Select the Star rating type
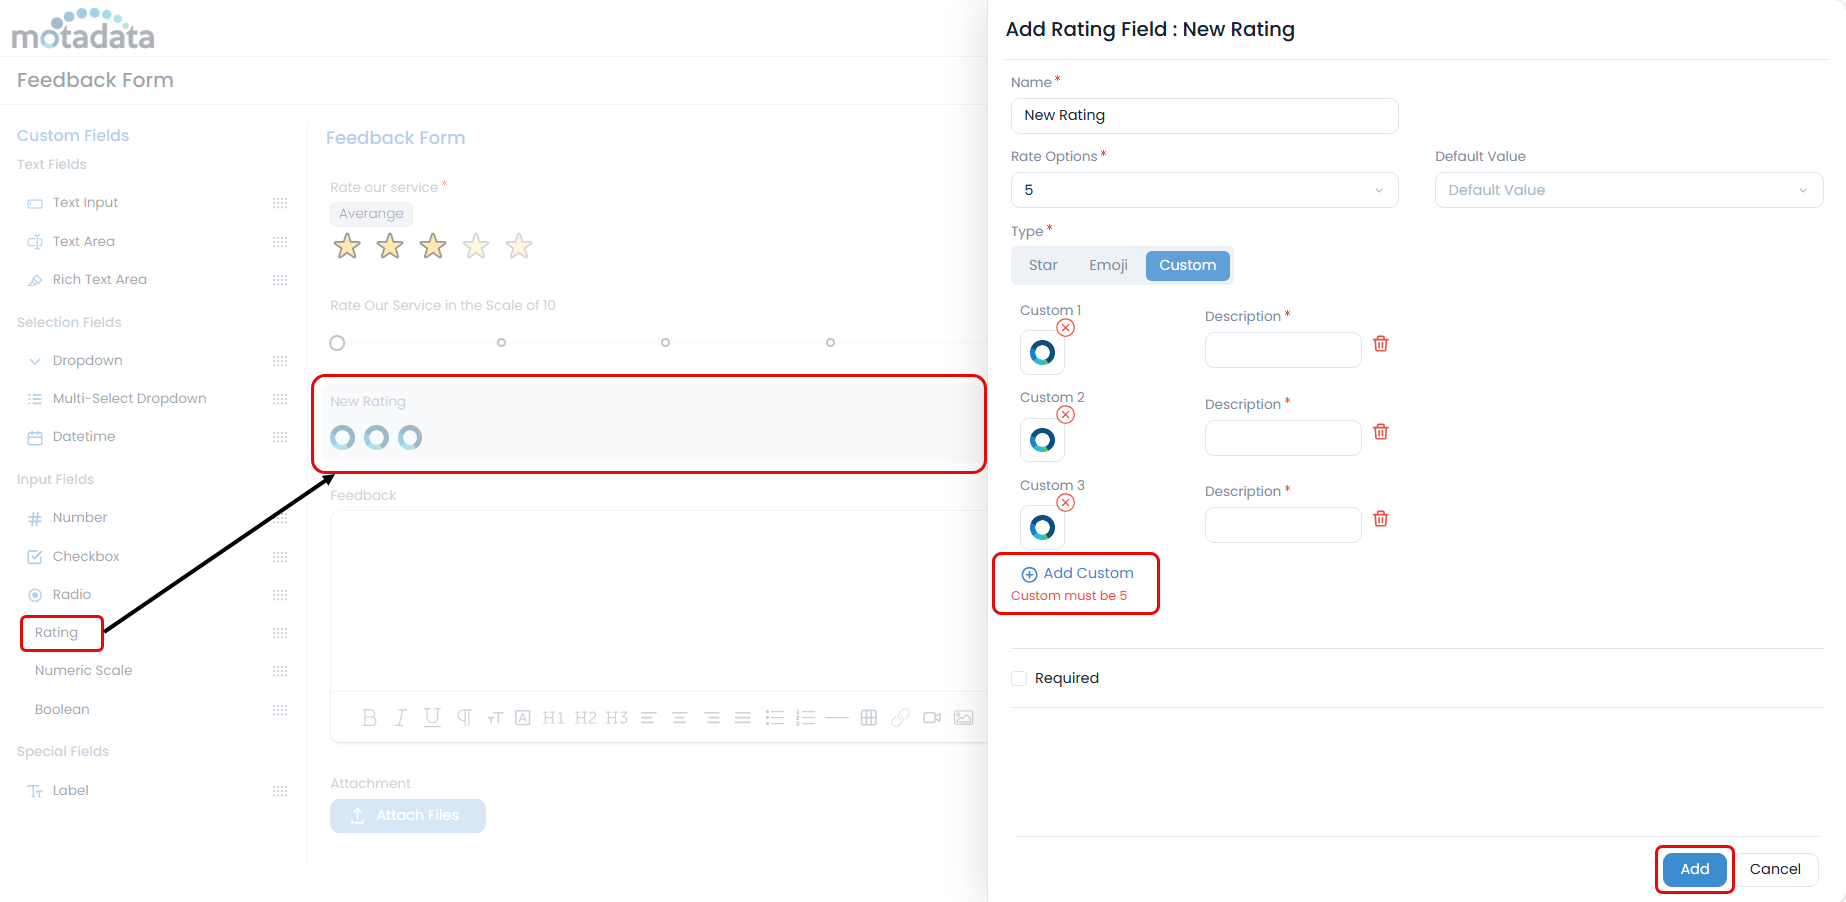This screenshot has width=1846, height=902. 1042,265
